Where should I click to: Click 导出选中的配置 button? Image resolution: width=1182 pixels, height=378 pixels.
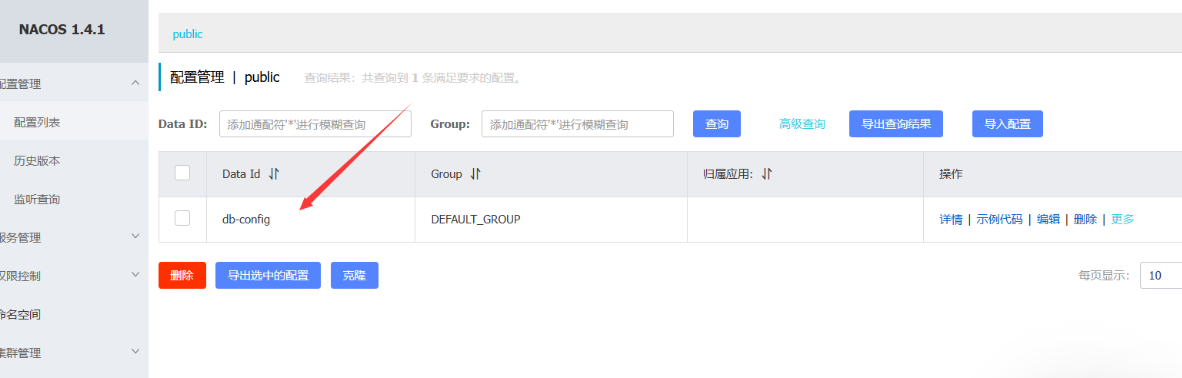pos(268,275)
